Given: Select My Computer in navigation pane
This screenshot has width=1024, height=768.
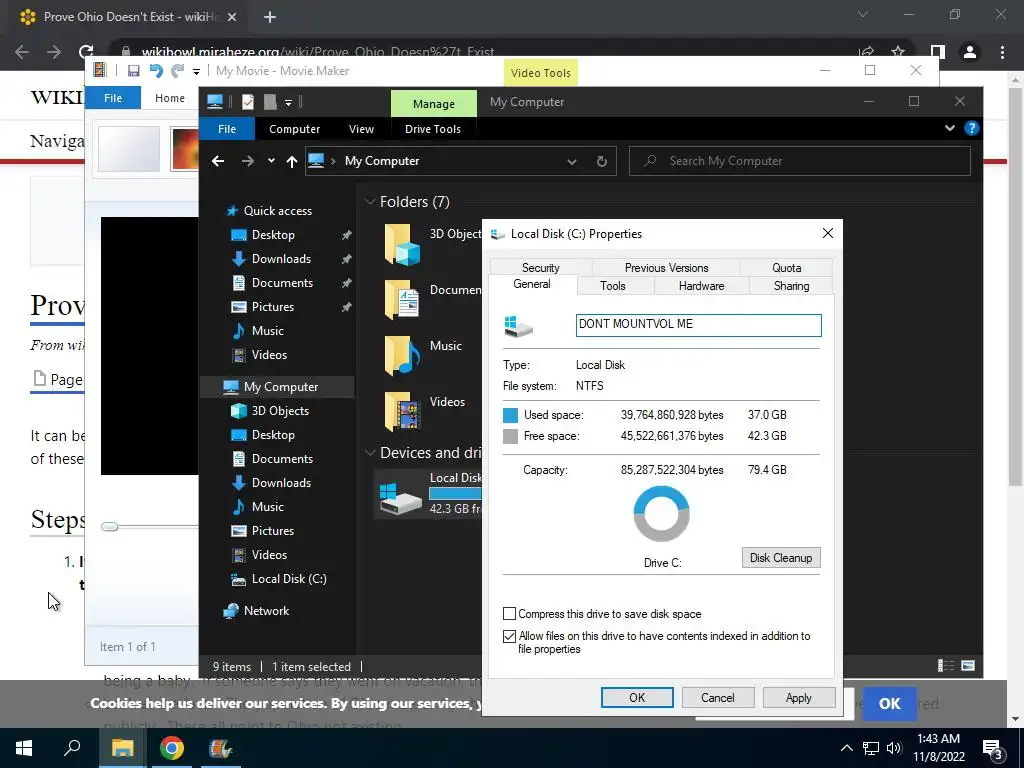Looking at the screenshot, I should pos(281,387).
